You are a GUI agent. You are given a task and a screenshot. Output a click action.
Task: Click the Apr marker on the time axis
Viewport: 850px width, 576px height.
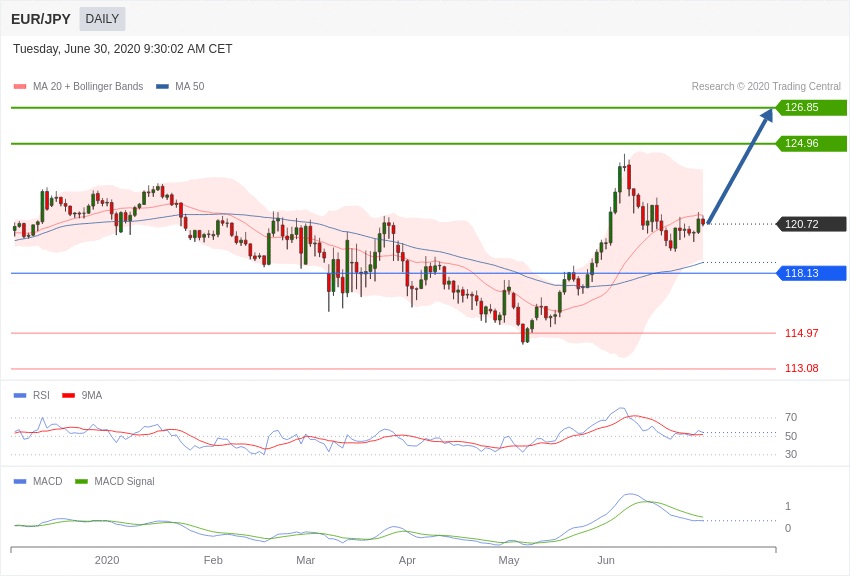pos(407,560)
